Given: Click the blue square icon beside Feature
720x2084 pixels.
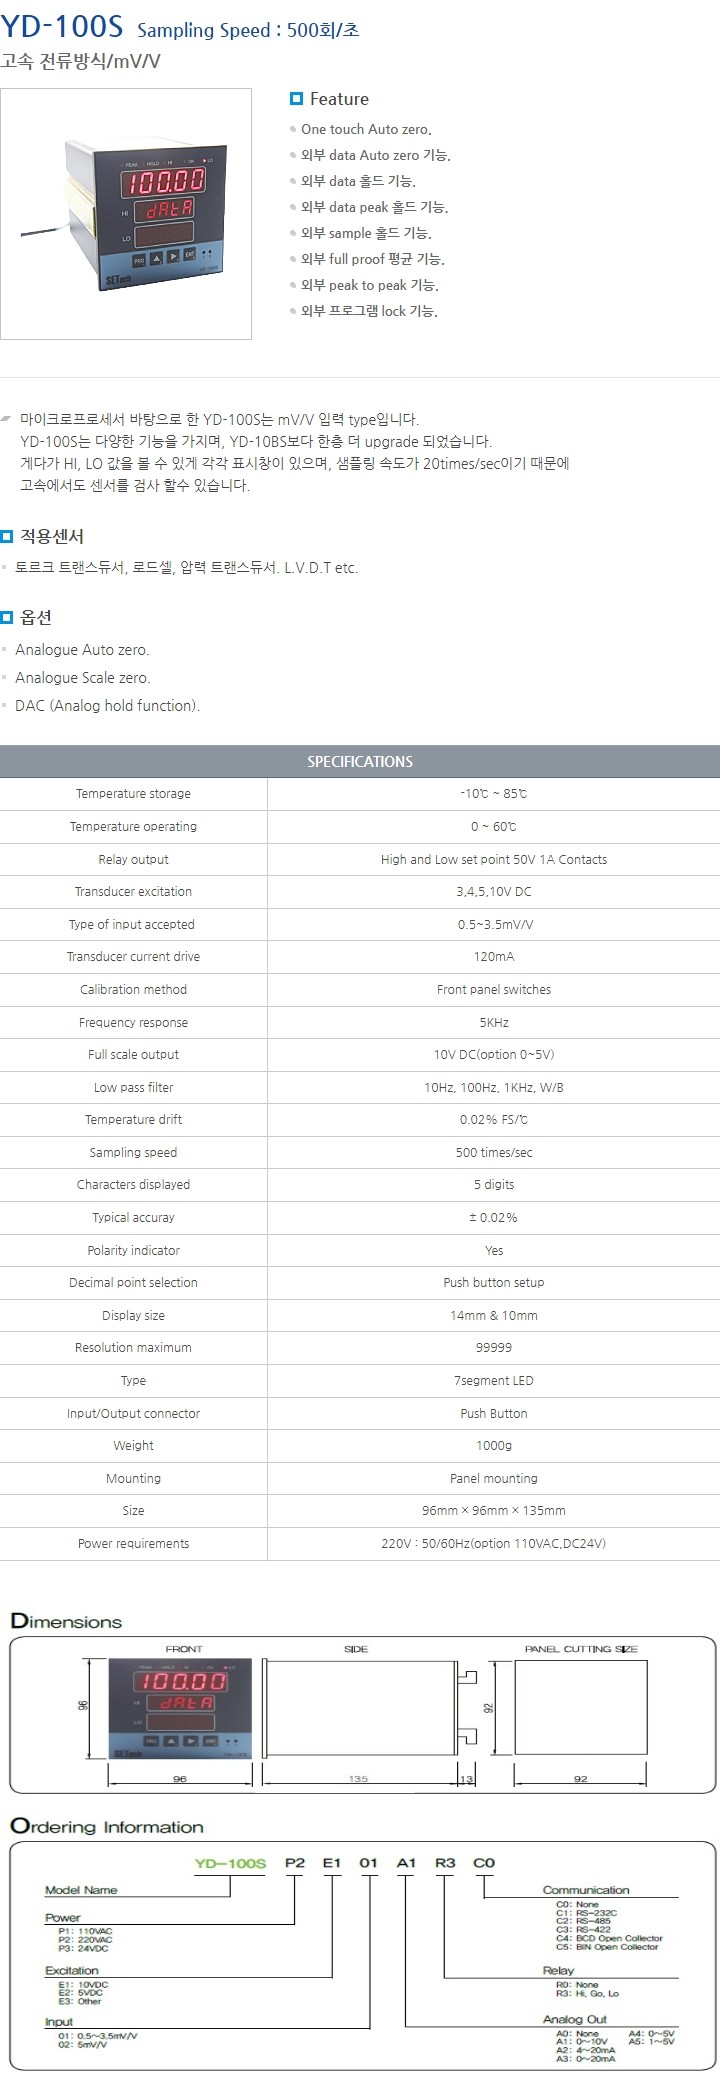Looking at the screenshot, I should coord(296,99).
